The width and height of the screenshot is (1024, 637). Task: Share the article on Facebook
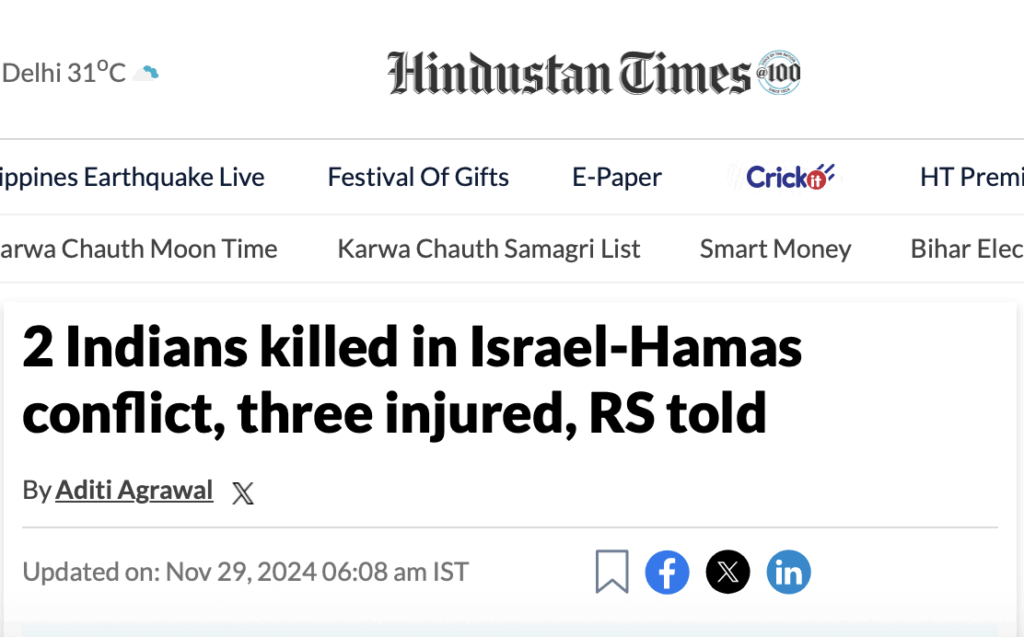coord(667,572)
